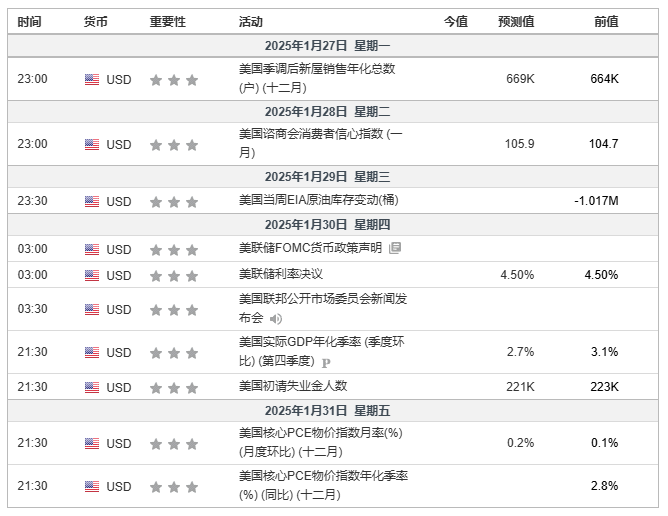Image resolution: width=668 pixels, height=516 pixels.
Task: Click the P icon beside GDP年化季率
Action: [x=326, y=362]
